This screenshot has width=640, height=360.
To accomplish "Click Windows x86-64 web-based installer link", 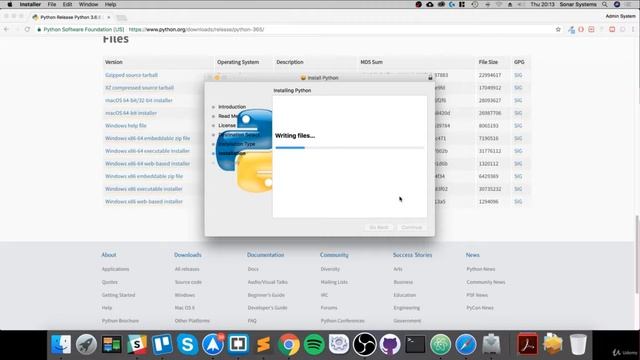I will pyautogui.click(x=147, y=164).
